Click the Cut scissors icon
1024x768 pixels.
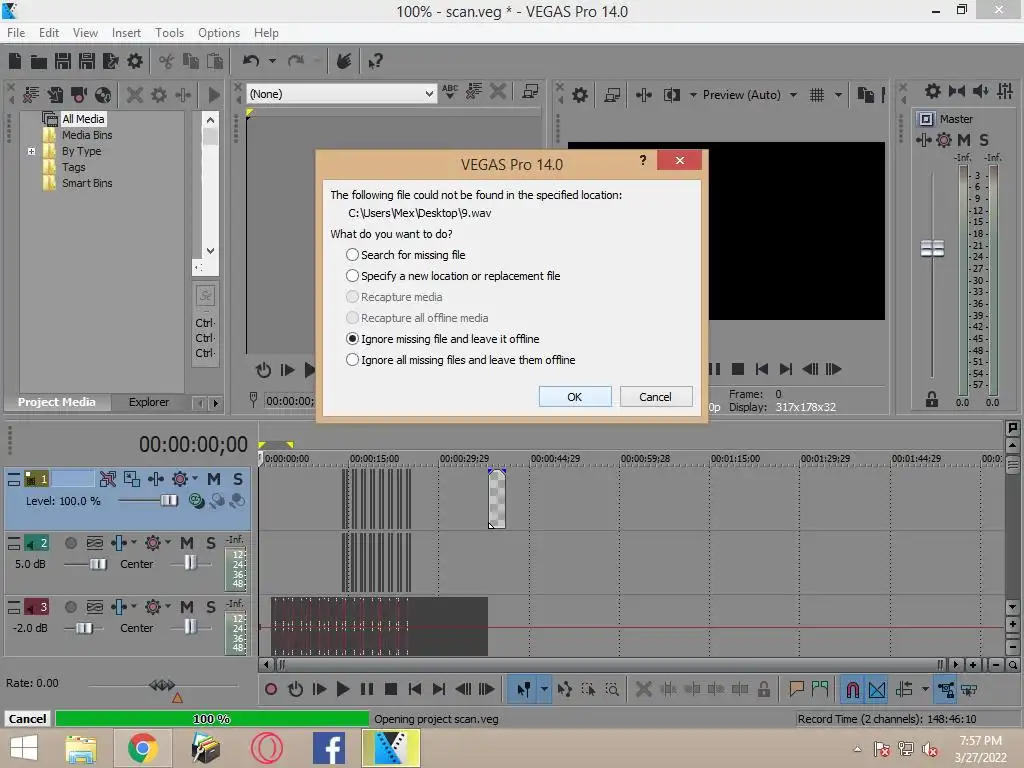click(167, 61)
